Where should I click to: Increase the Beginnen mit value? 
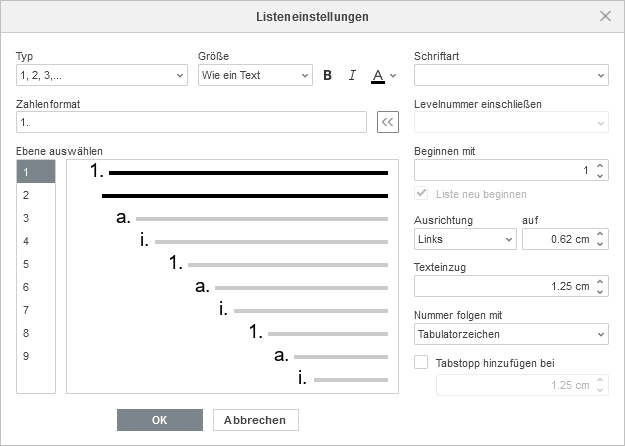600,165
